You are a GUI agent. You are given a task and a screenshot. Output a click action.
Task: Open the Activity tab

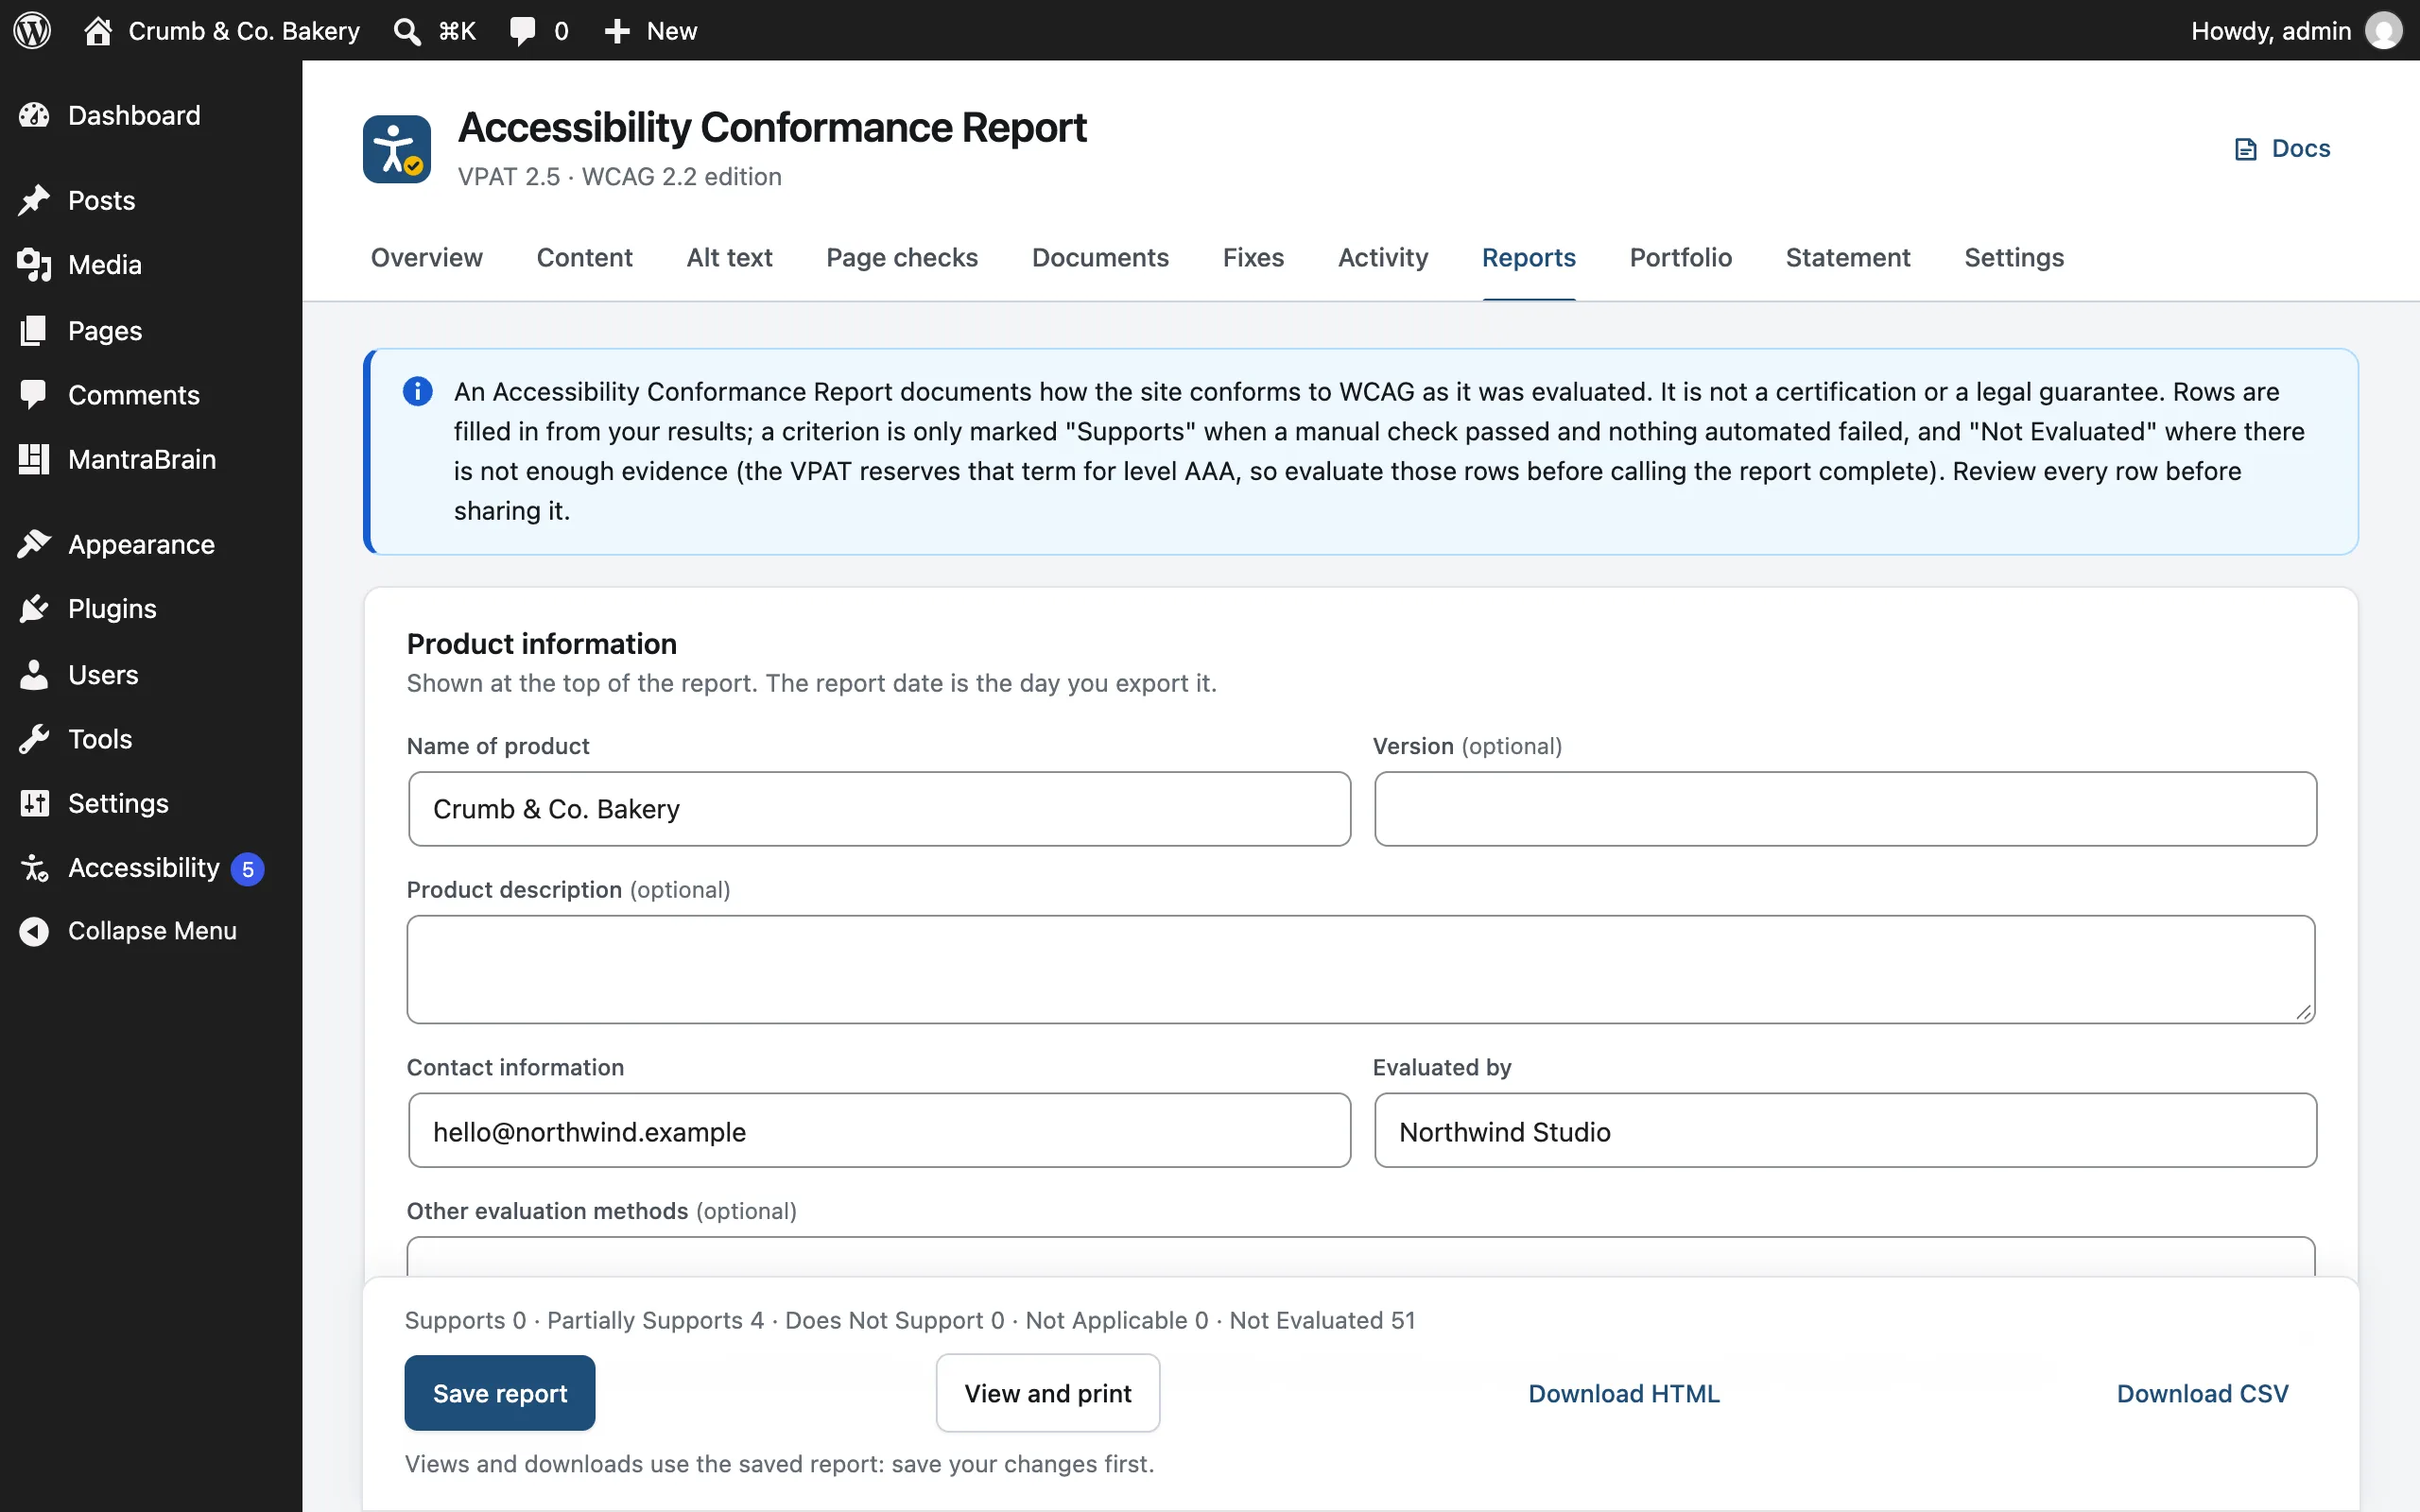pos(1383,257)
